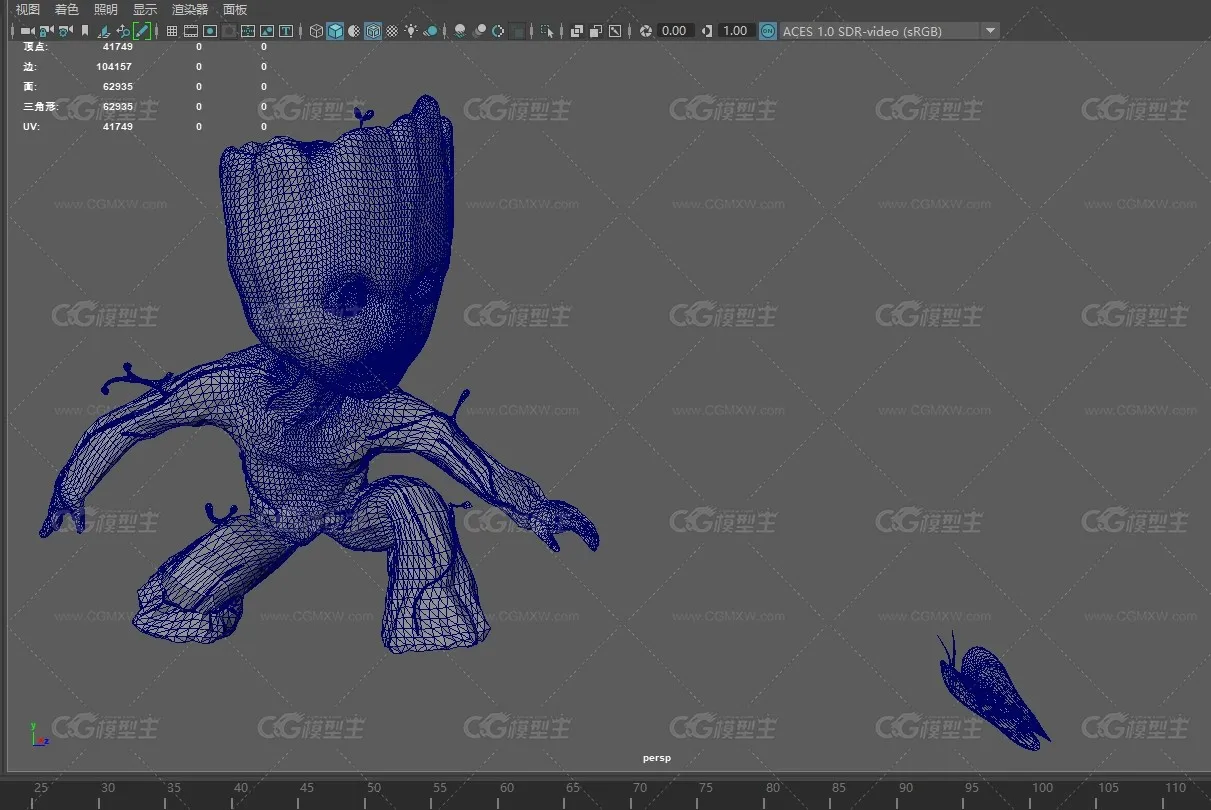The height and width of the screenshot is (810, 1211).
Task: Toggle the Safe Action overlay
Action: tap(267, 31)
